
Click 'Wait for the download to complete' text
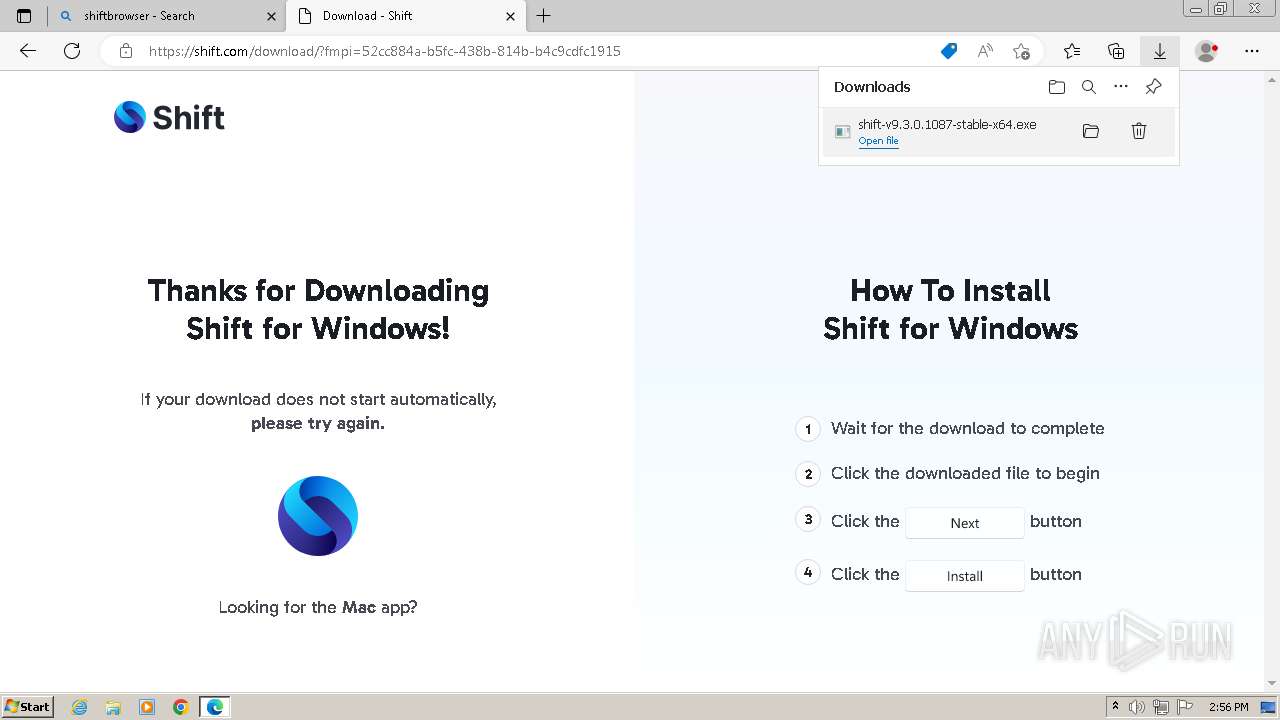(x=967, y=428)
